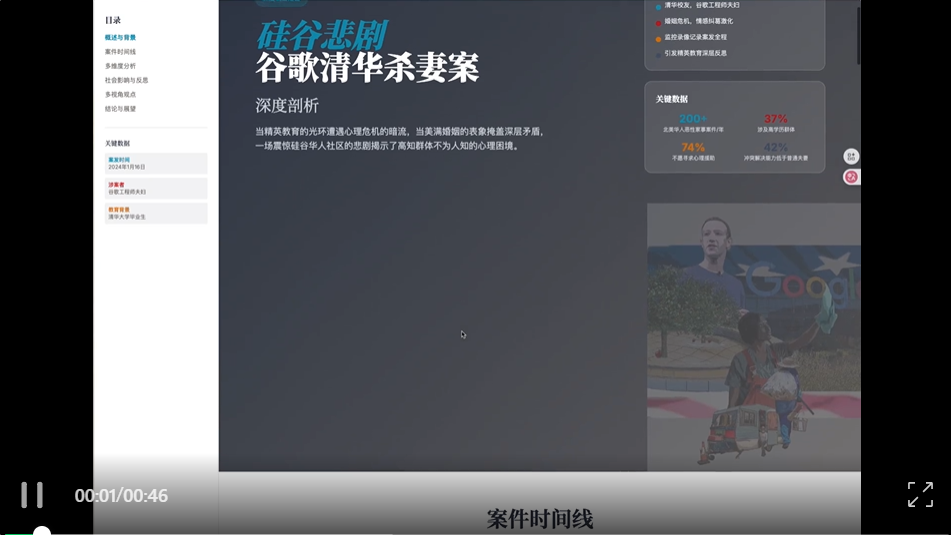Click the 200+ statistic value

pyautogui.click(x=693, y=119)
